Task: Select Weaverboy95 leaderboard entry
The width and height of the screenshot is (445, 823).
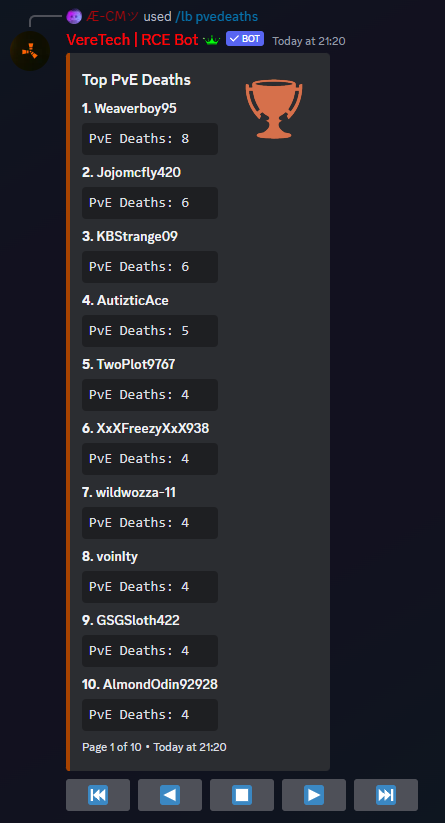Action: (x=129, y=109)
